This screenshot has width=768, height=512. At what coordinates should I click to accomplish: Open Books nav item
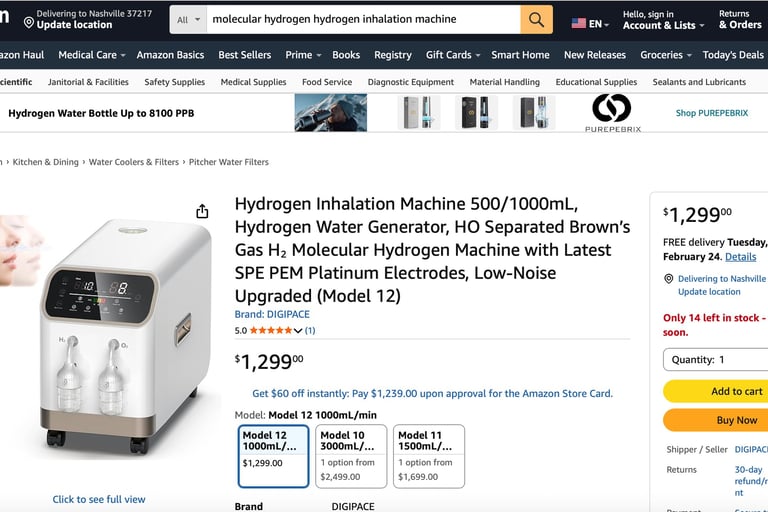(x=346, y=55)
